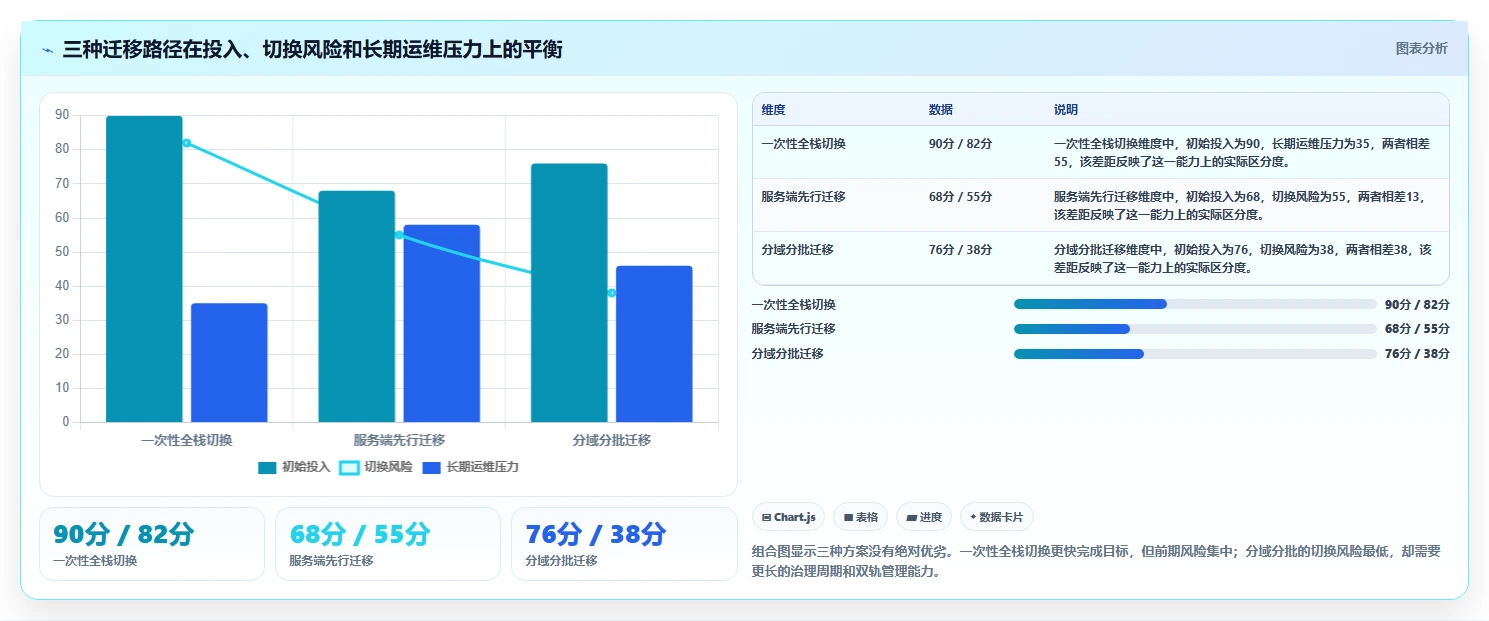
Task: Click the chart title about 三种迁移路径
Action: click(312, 49)
